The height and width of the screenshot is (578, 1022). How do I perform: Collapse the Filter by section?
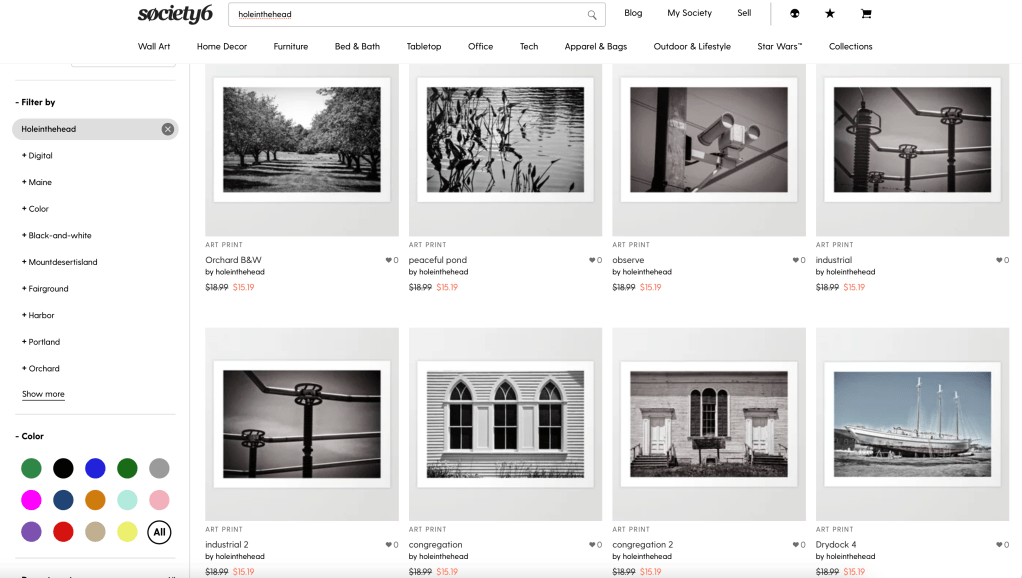click(x=36, y=102)
